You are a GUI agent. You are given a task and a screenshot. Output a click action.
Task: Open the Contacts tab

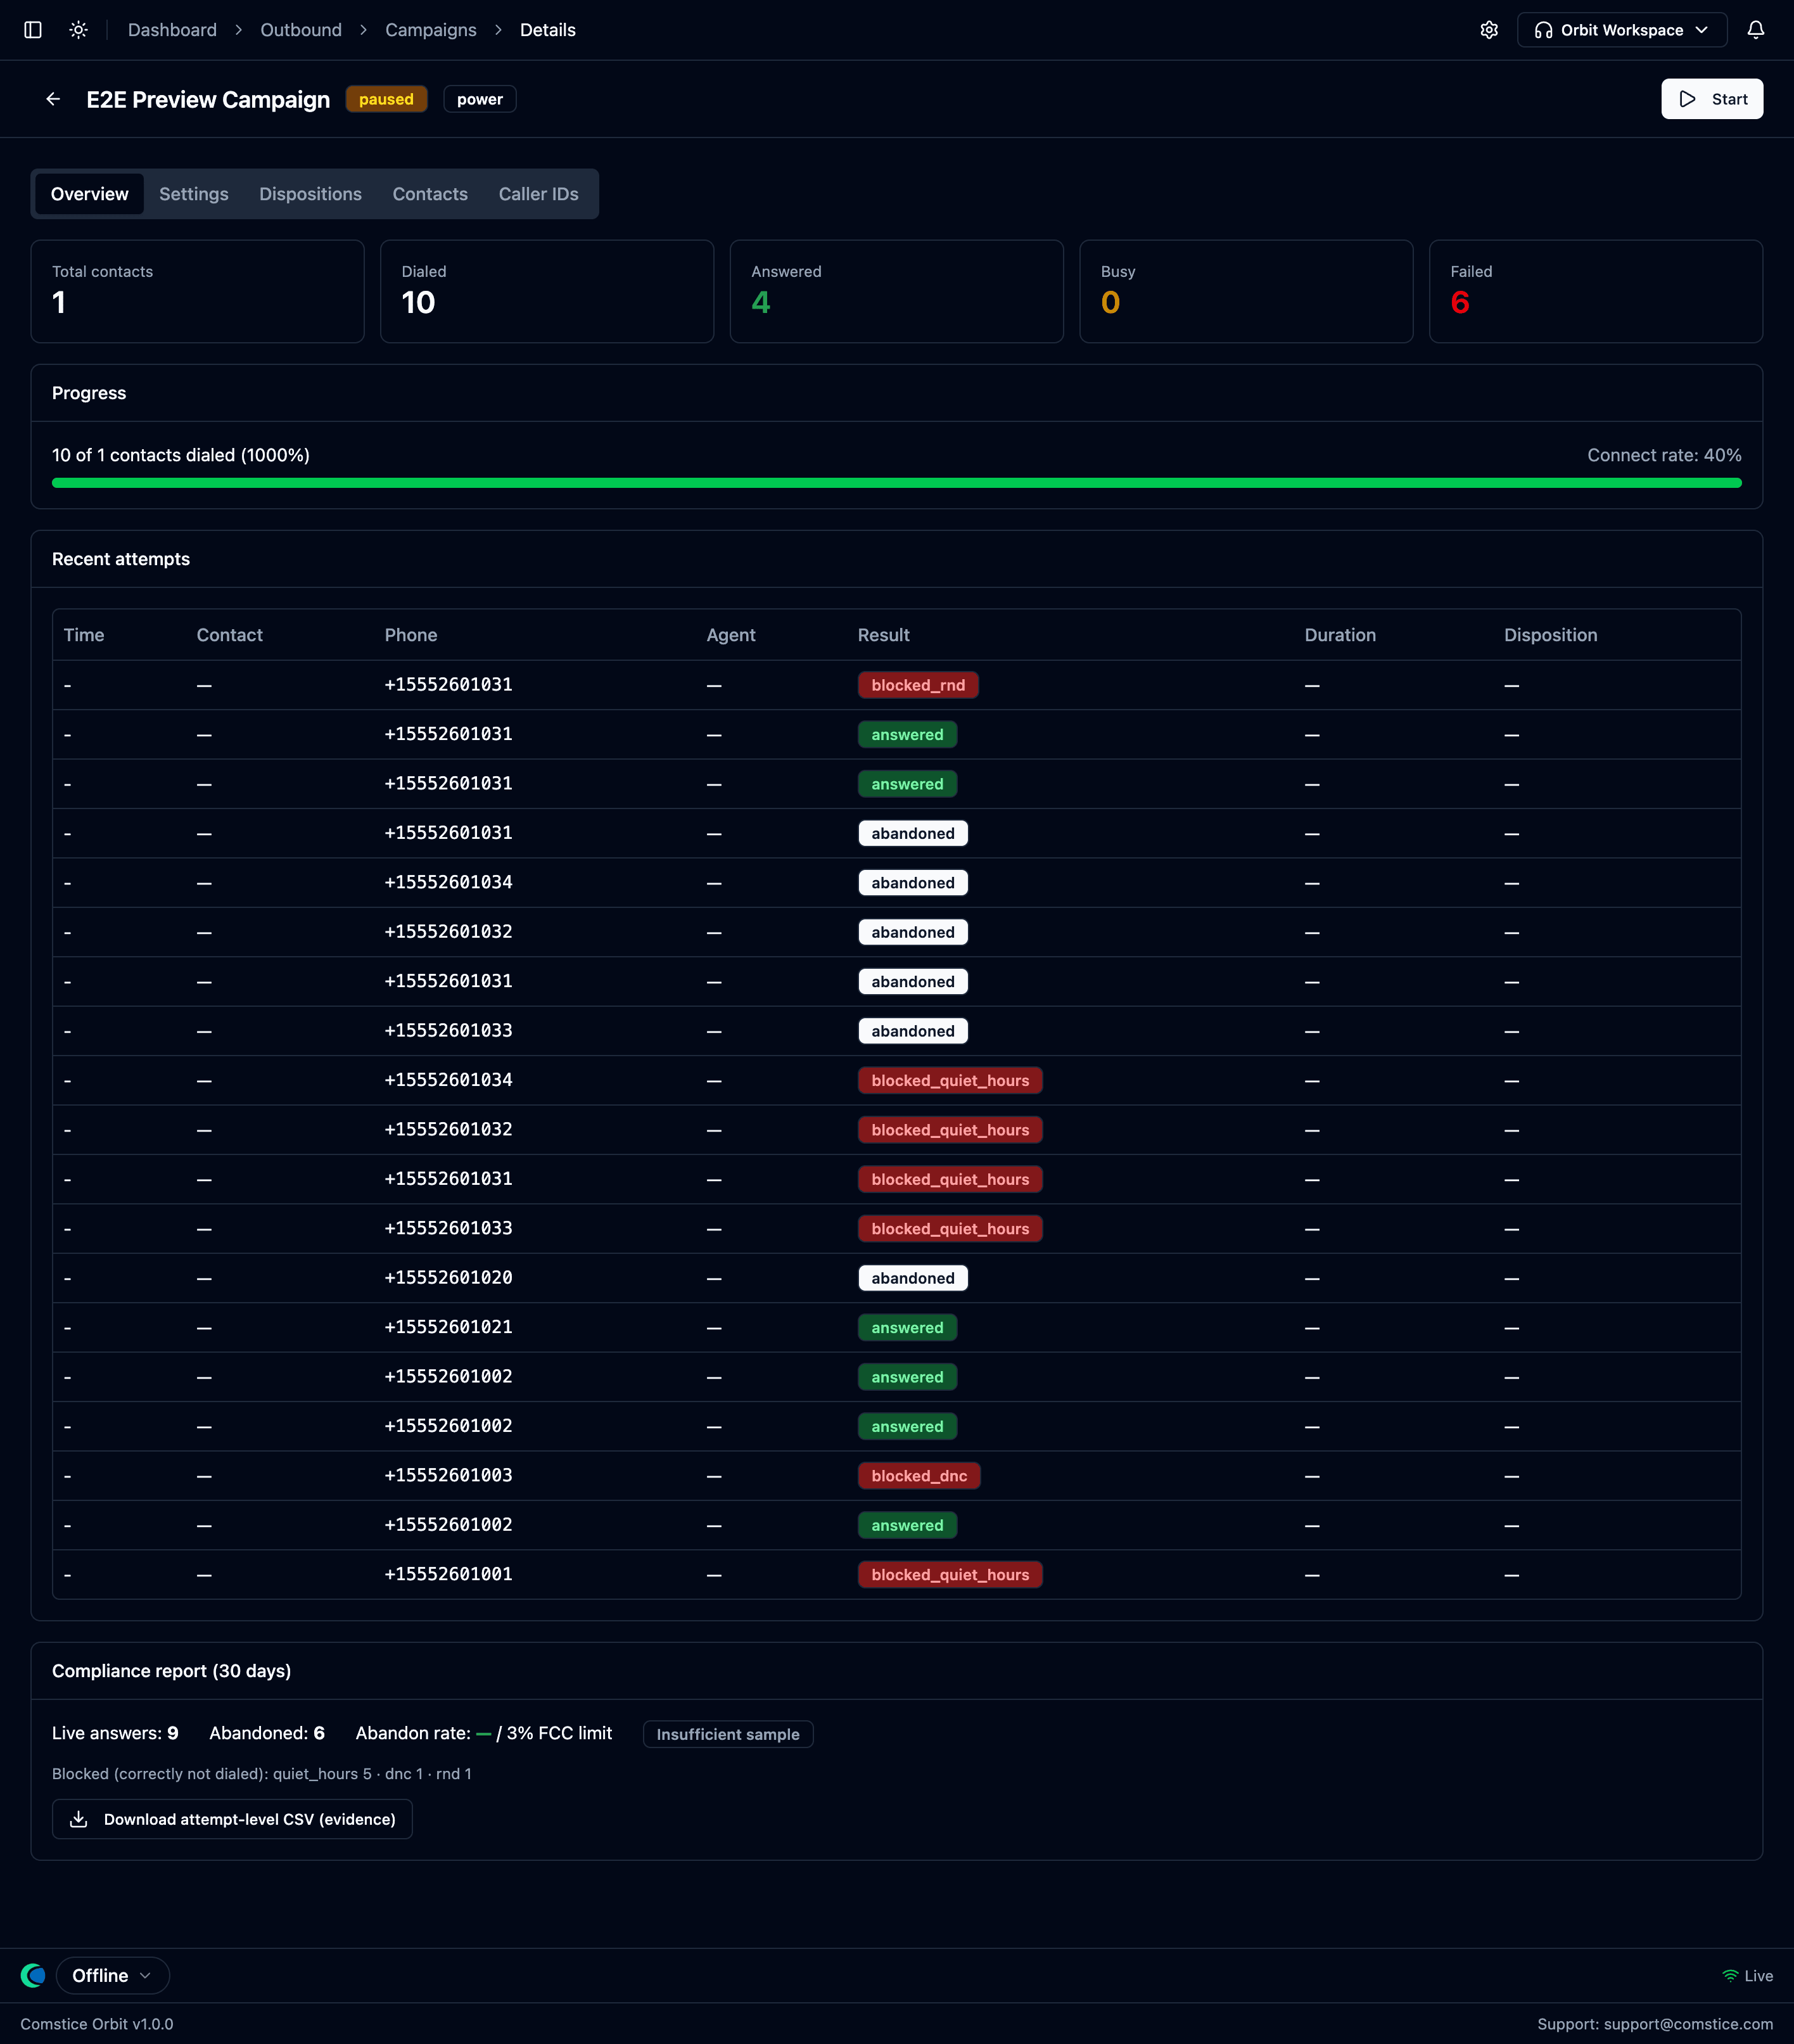(x=430, y=194)
